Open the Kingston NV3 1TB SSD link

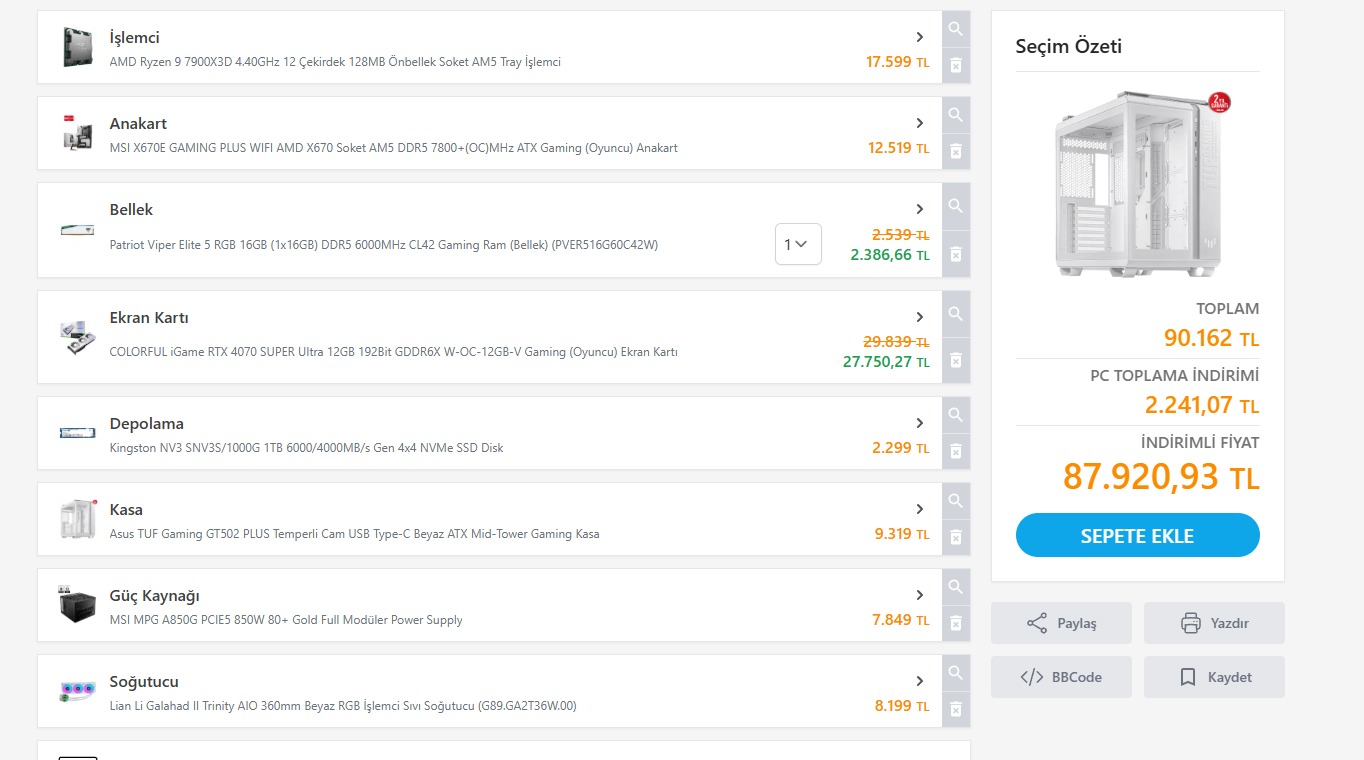click(x=306, y=448)
